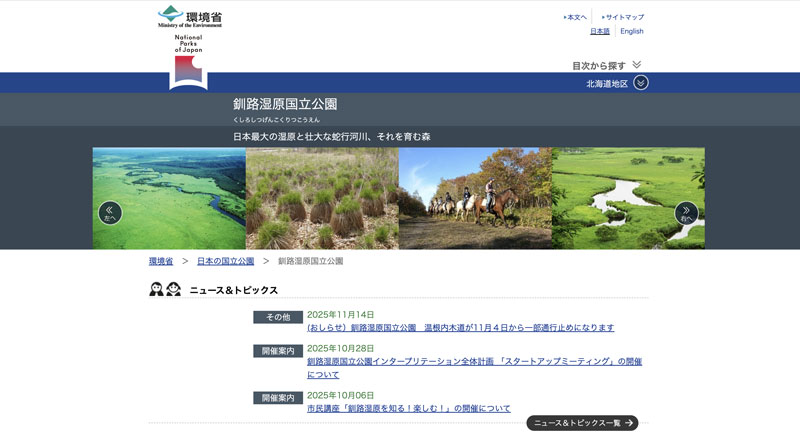Open the サイトマップ link
This screenshot has width=800, height=445.
click(x=624, y=17)
